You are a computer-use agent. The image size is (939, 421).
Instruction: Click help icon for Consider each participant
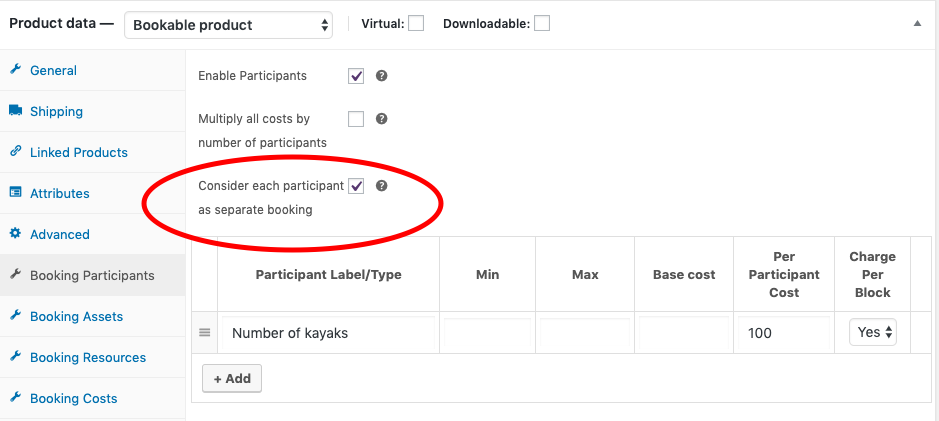click(381, 186)
